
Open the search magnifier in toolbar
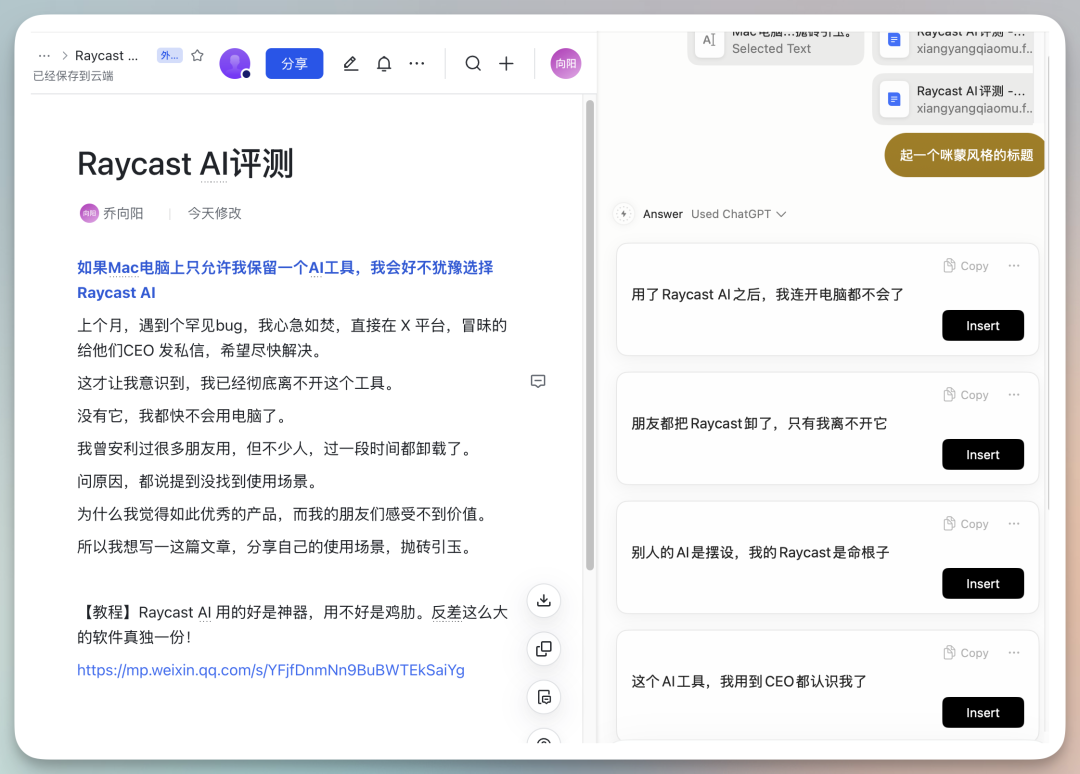(473, 64)
